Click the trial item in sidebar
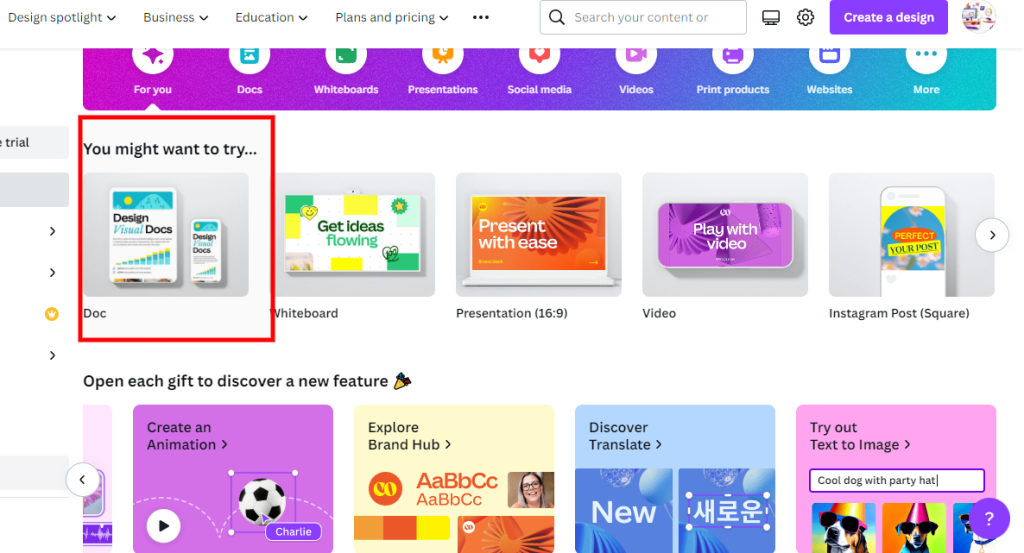Screen dimensions: 1024x553 [34, 142]
